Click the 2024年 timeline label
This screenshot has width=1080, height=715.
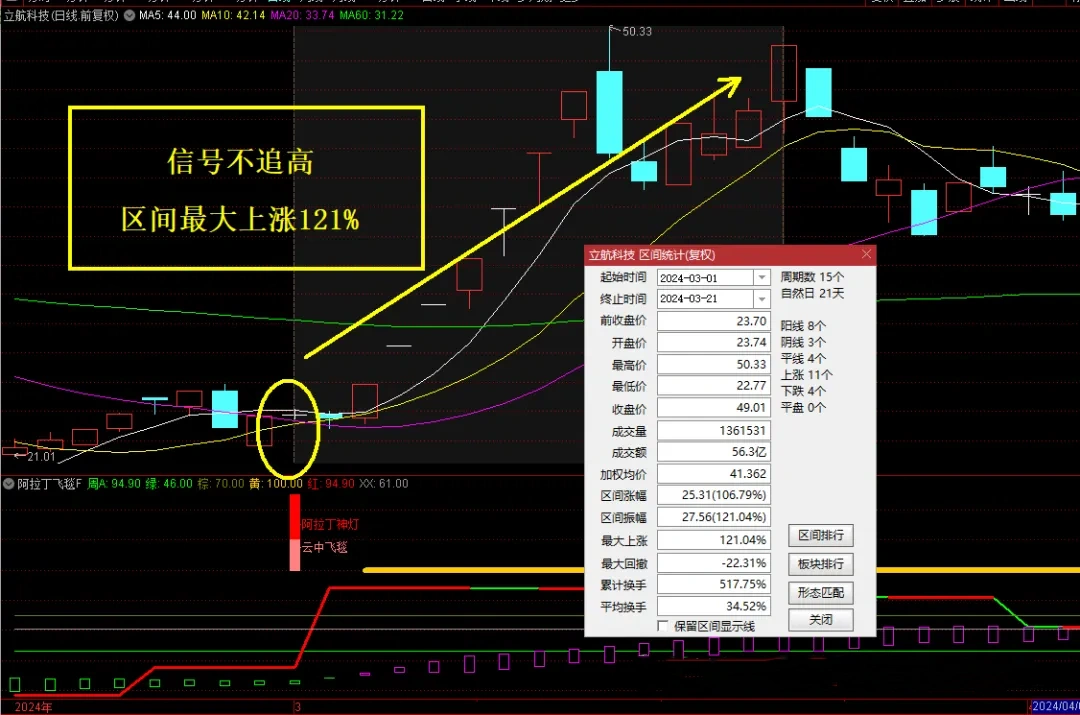pyautogui.click(x=32, y=707)
